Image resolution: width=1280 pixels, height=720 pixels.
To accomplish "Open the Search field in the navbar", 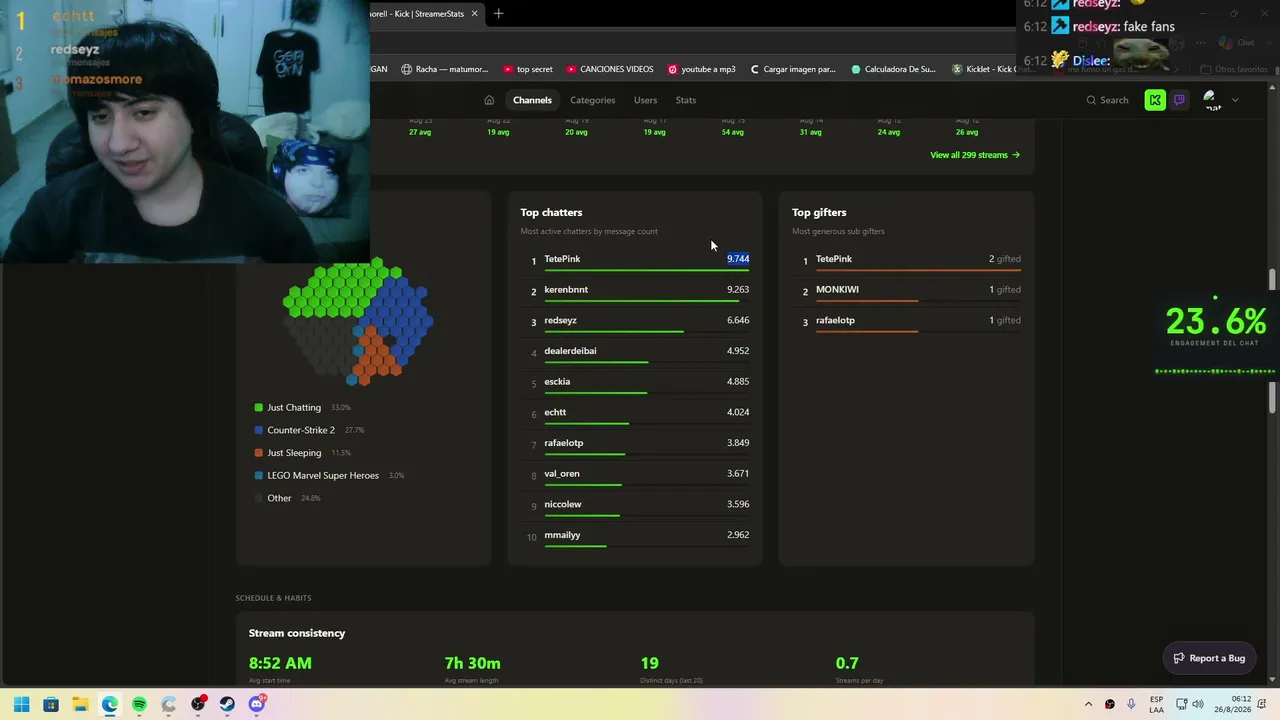I will [1107, 100].
